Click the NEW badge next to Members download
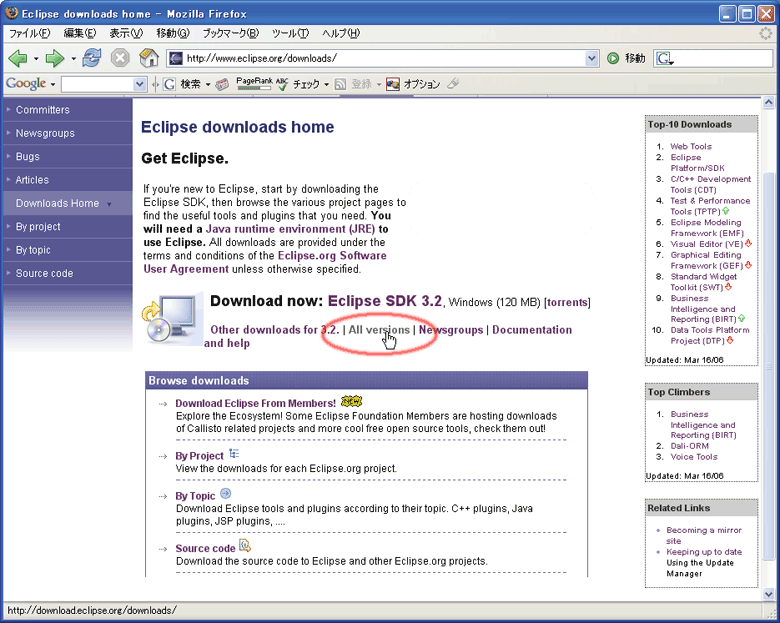 pyautogui.click(x=351, y=401)
